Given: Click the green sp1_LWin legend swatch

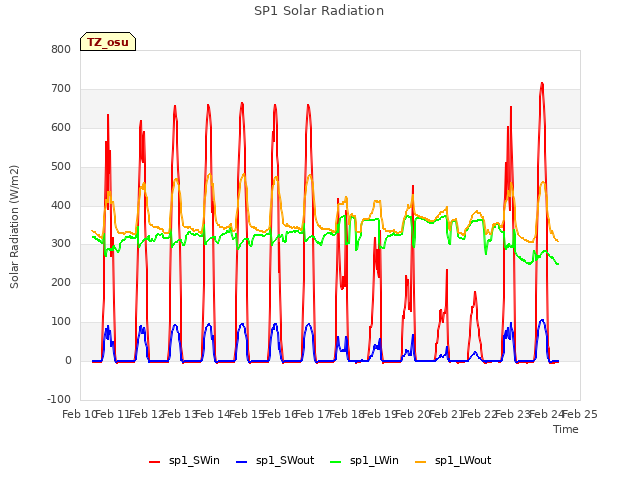Looking at the screenshot, I should (x=336, y=462).
